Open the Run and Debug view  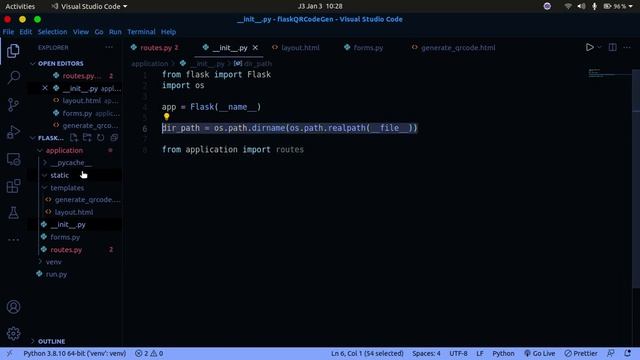[x=13, y=132]
